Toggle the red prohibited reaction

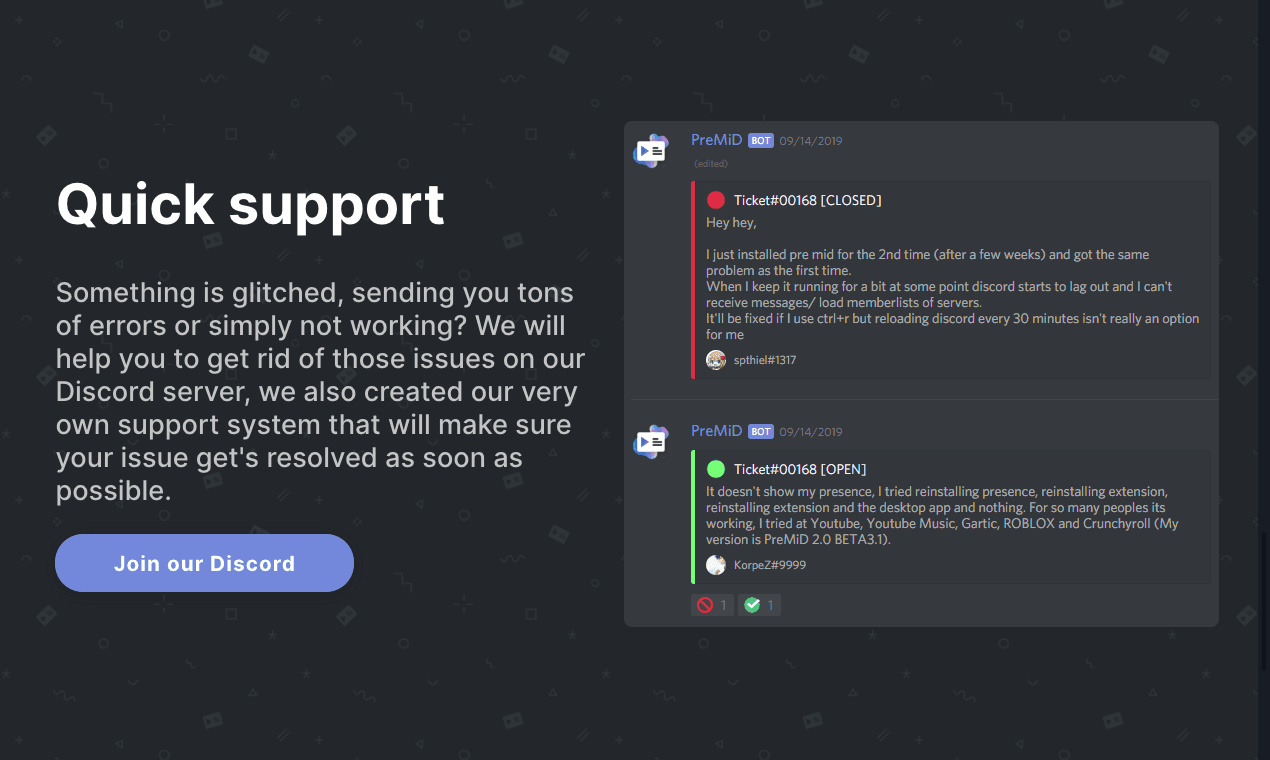click(712, 605)
